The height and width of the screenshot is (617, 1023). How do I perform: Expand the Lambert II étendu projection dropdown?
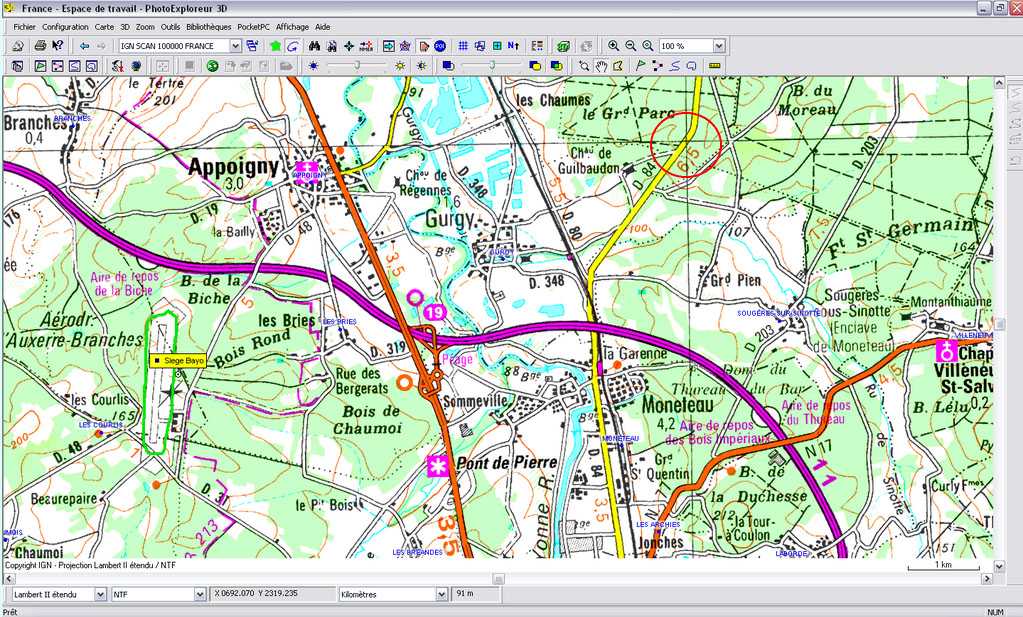[x=100, y=594]
